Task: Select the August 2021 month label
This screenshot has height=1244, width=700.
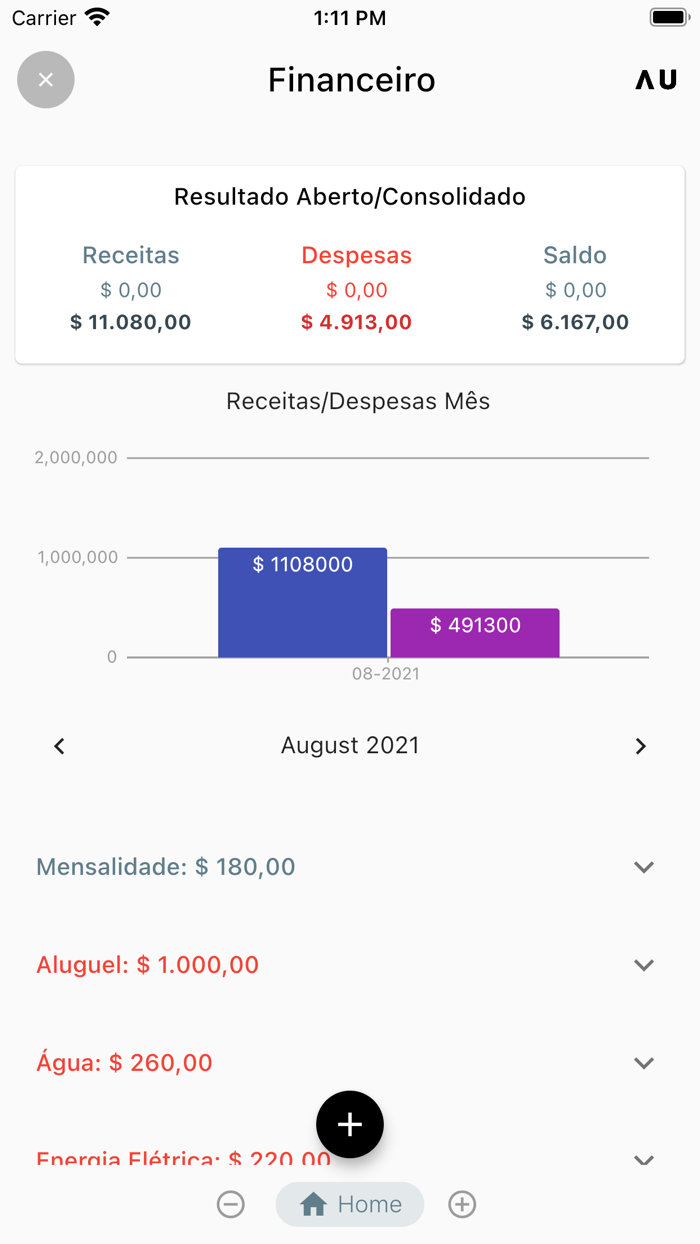Action: [x=350, y=746]
